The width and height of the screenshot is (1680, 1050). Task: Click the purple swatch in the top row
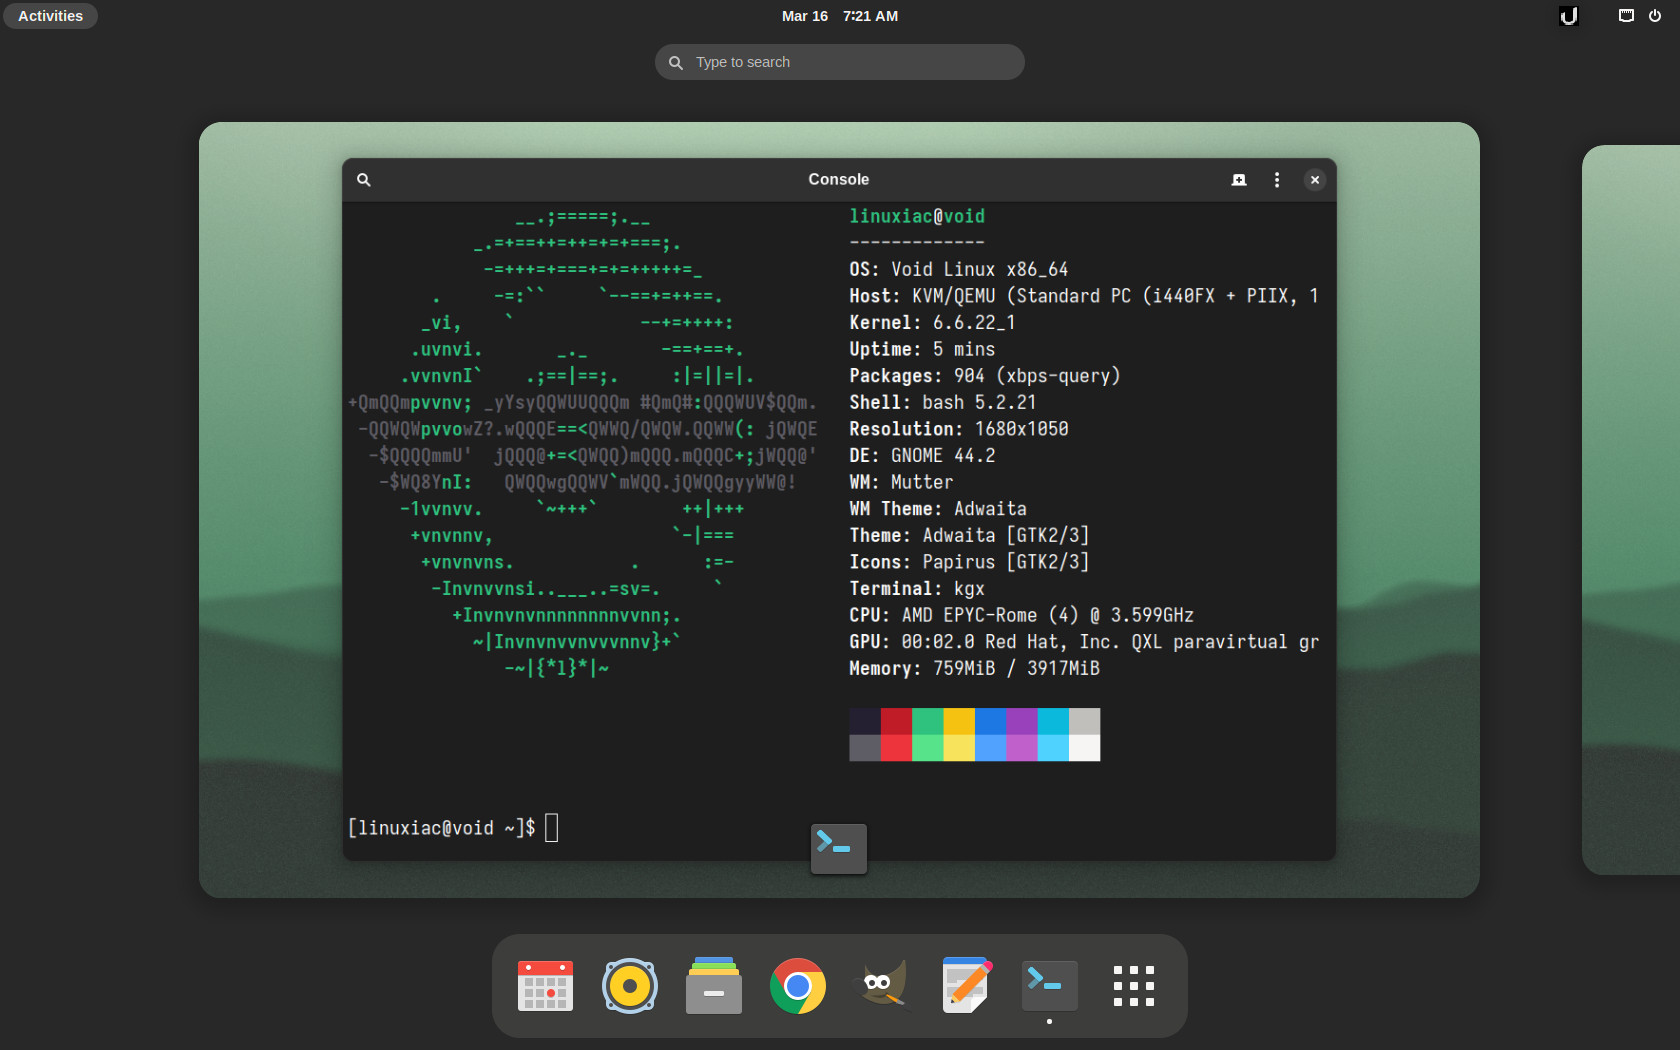[x=1022, y=721]
